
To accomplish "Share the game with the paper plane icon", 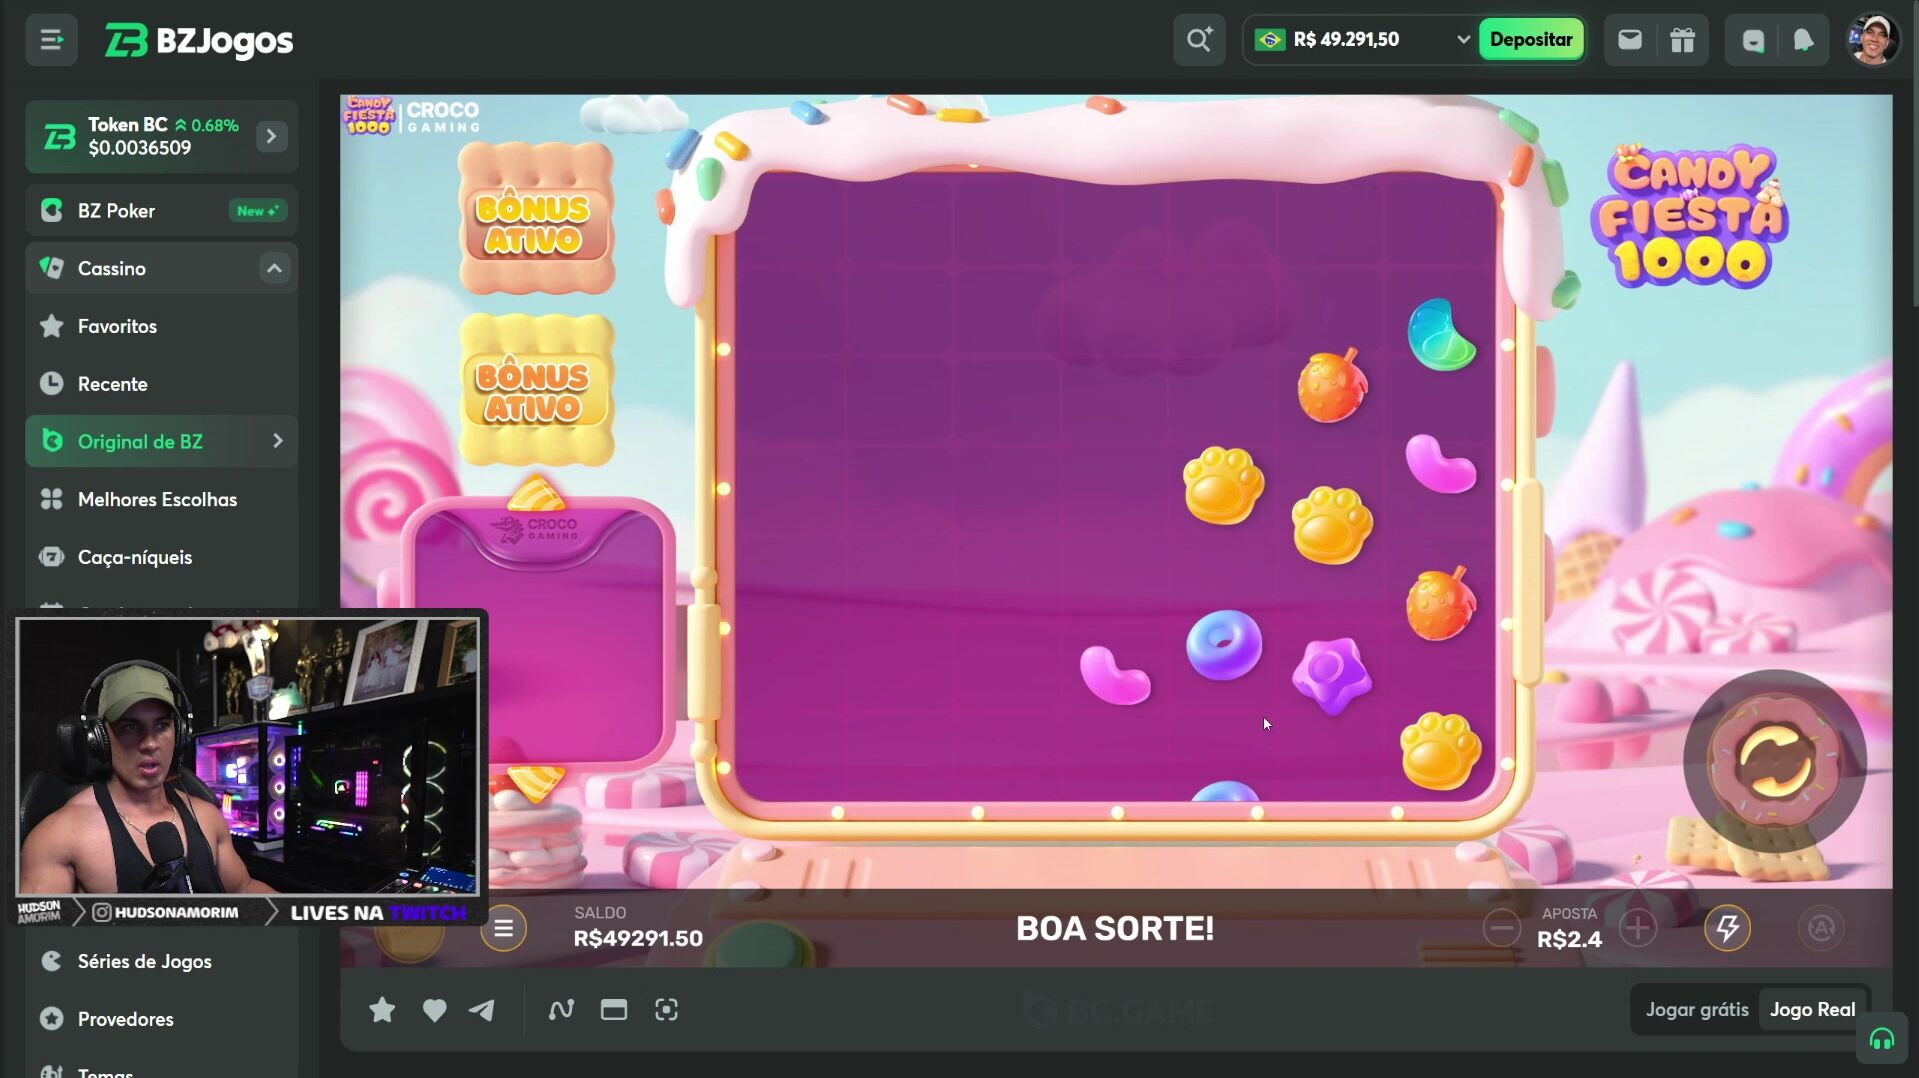I will click(x=482, y=1010).
